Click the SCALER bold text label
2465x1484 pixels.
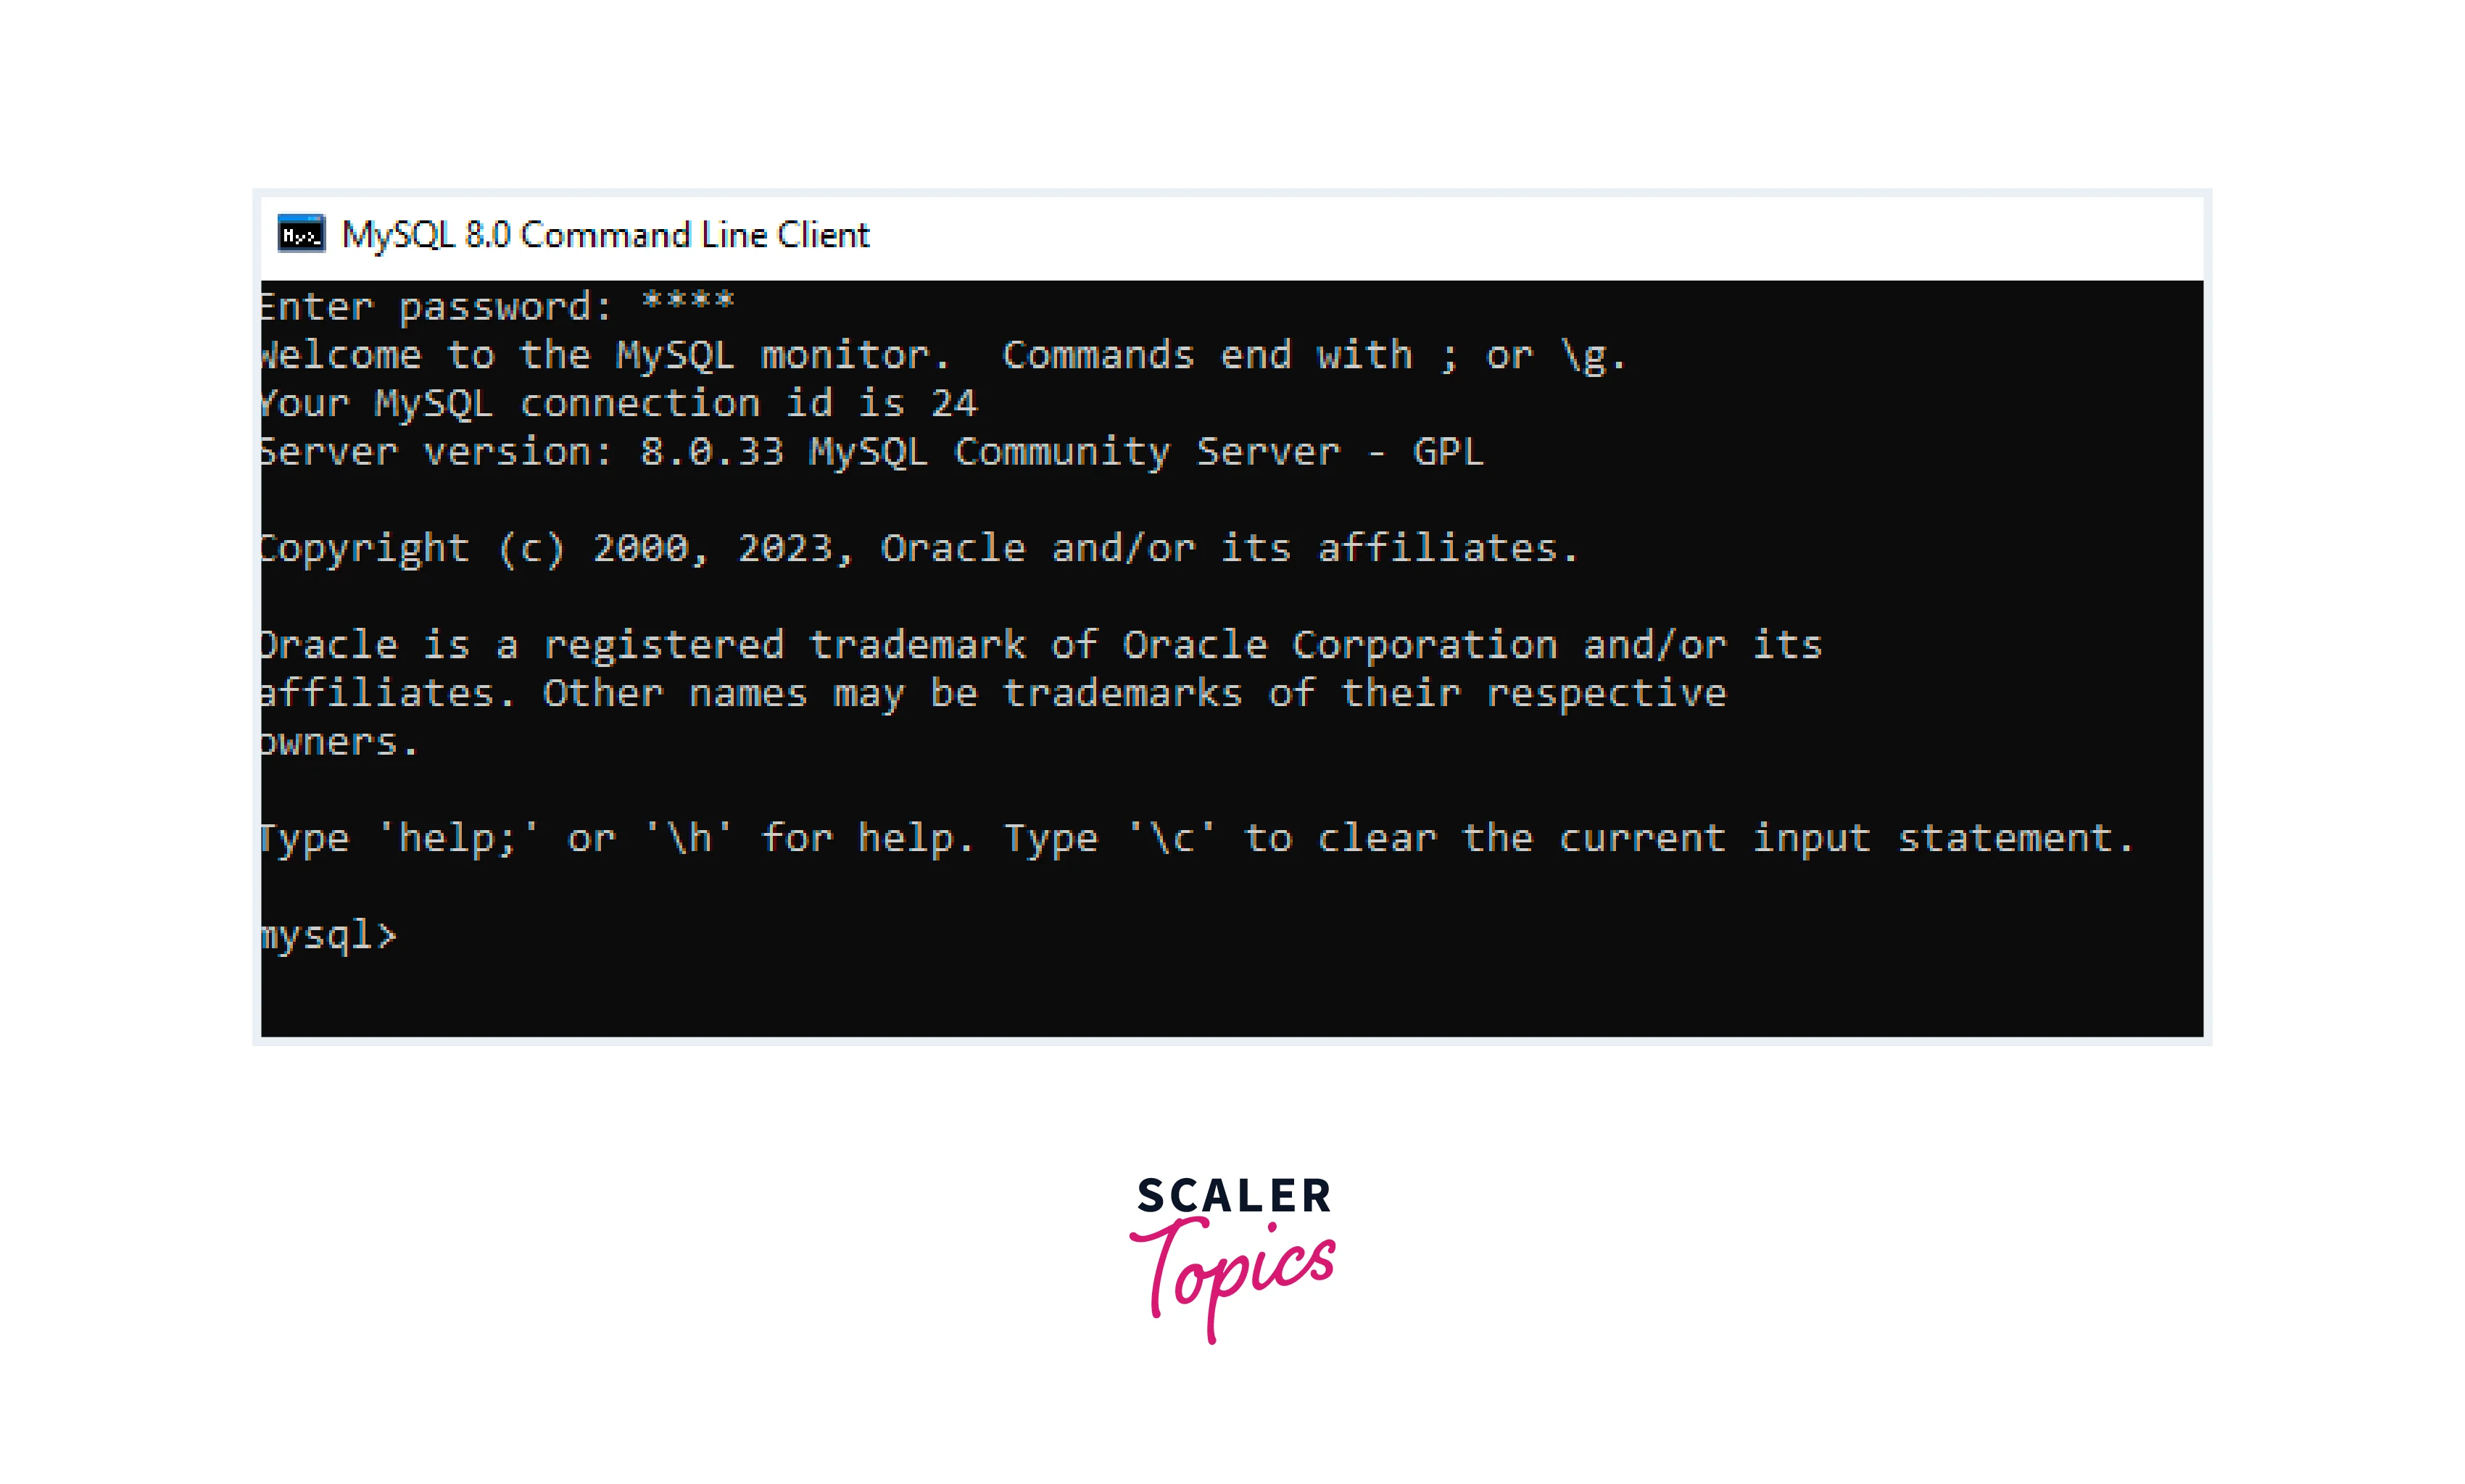pos(1234,1193)
